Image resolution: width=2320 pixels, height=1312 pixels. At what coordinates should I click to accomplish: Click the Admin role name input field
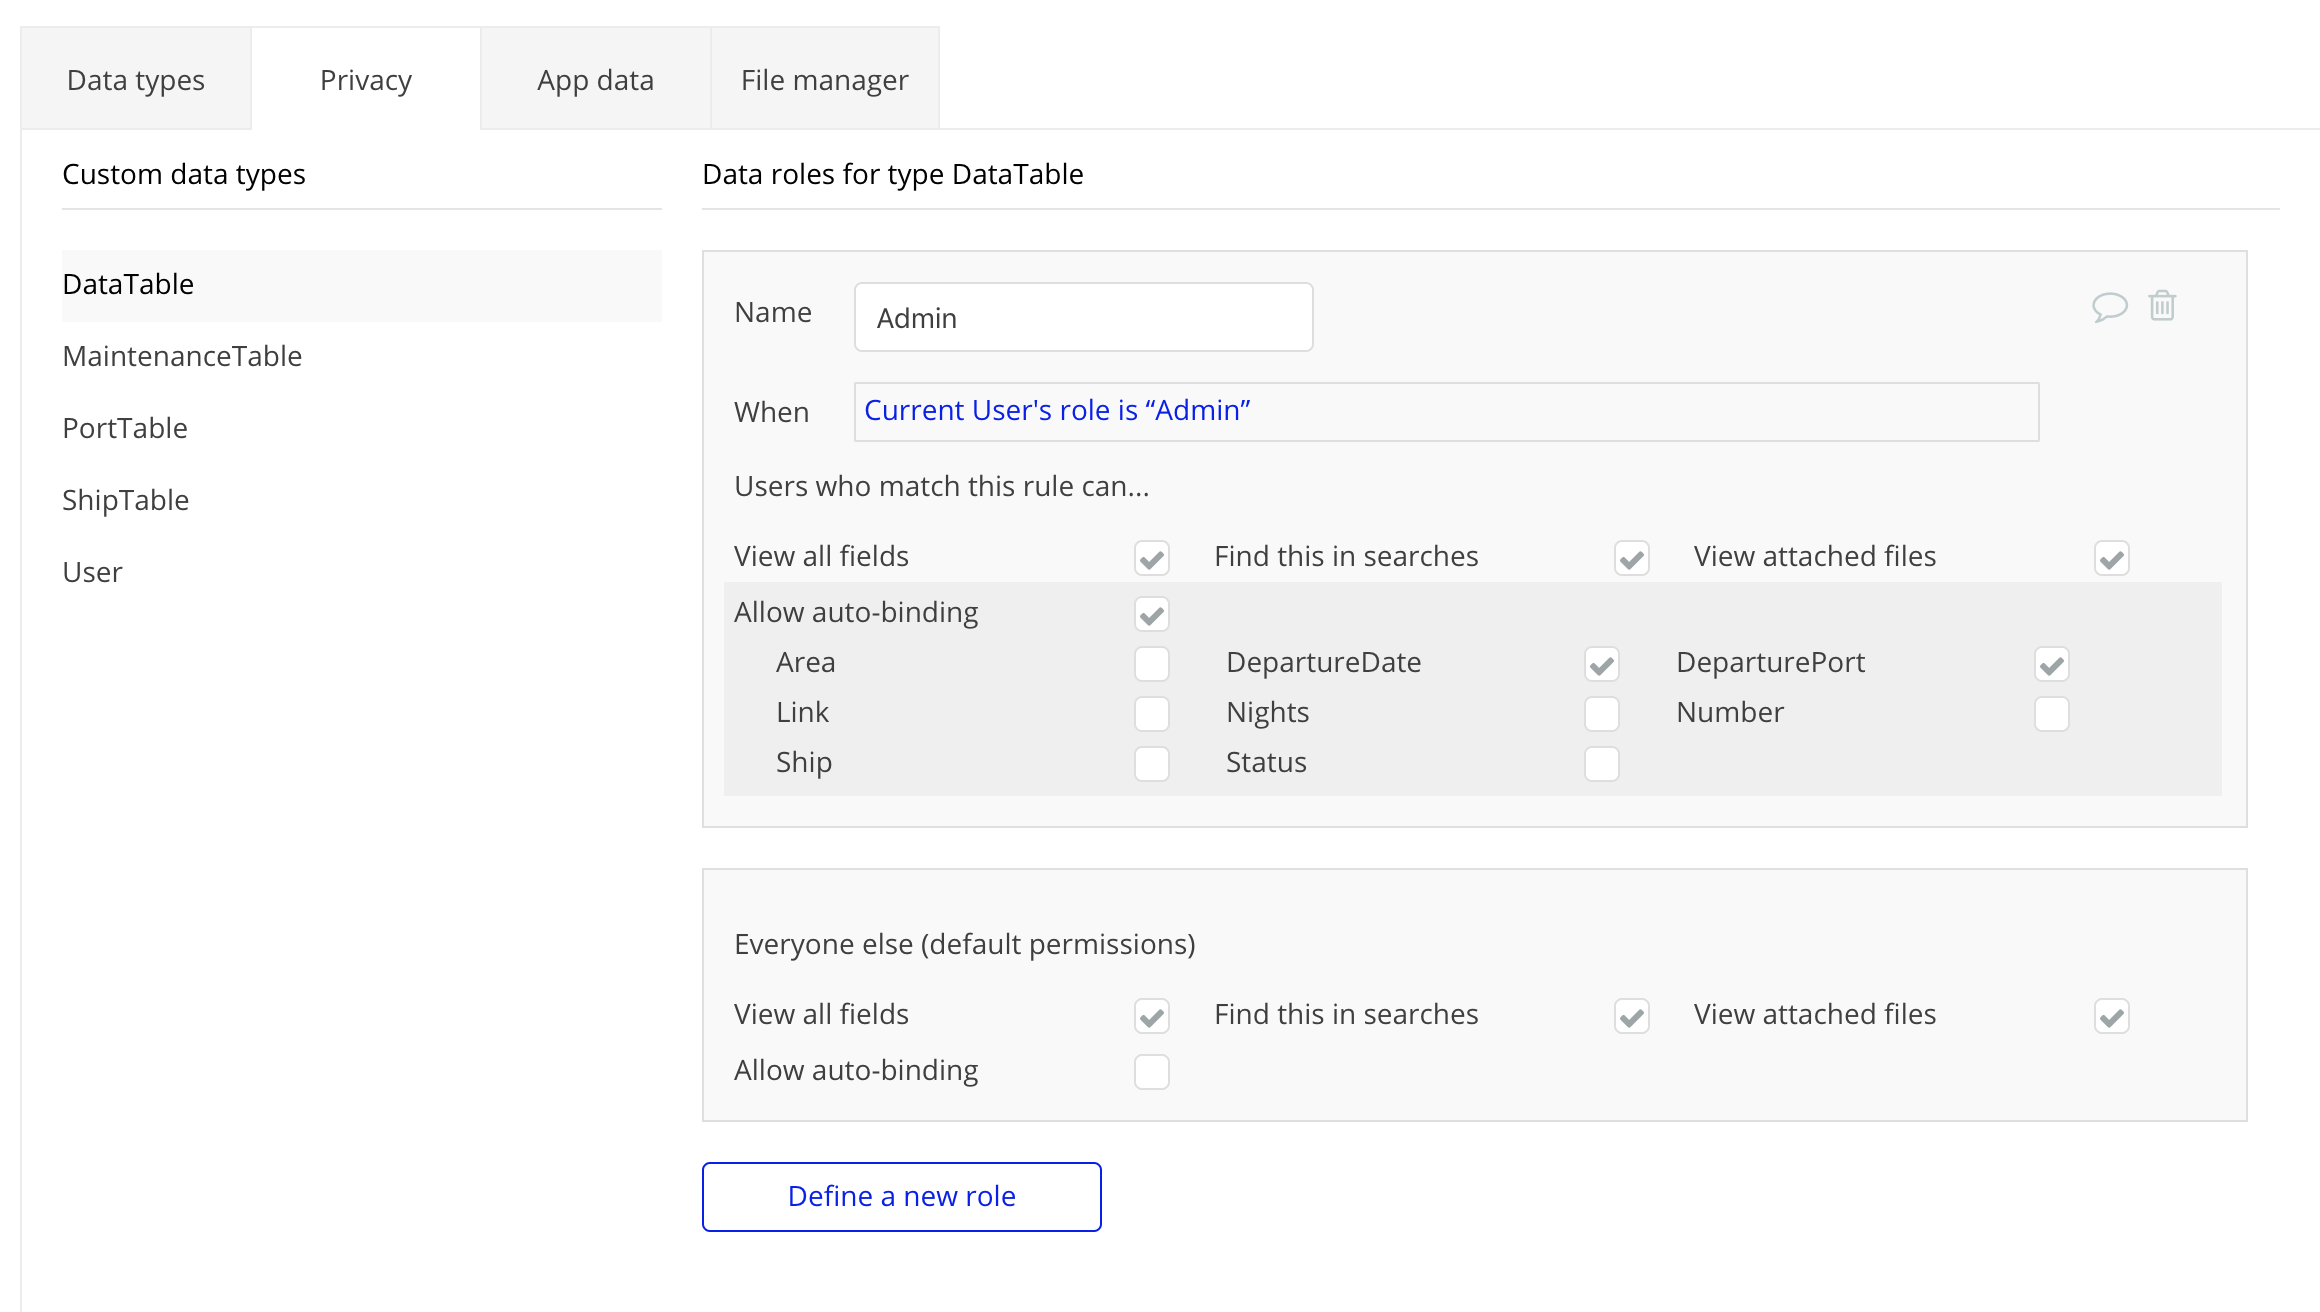coord(1083,318)
